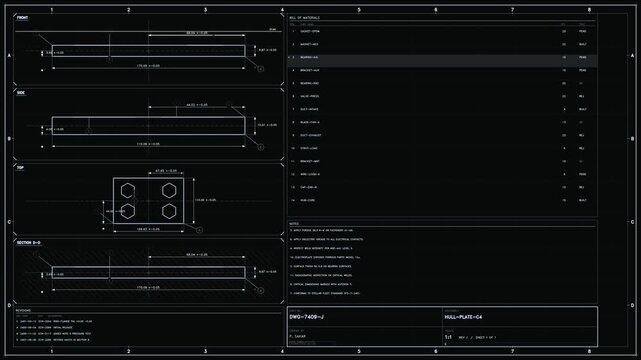Viewport: 641px width, 360px height.
Task: Click the NOTES section heading
Action: coord(294,224)
